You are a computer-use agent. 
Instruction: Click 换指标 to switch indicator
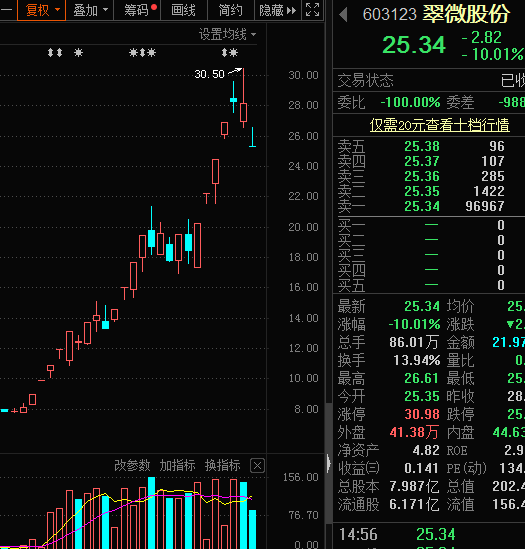coord(222,466)
